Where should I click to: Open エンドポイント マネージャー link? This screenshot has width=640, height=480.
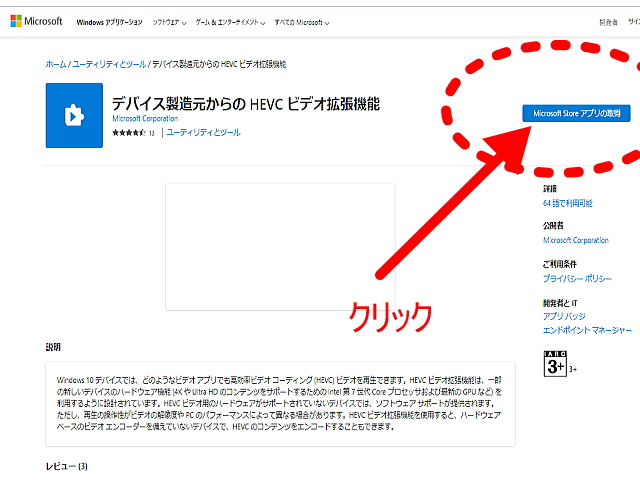click(587, 330)
